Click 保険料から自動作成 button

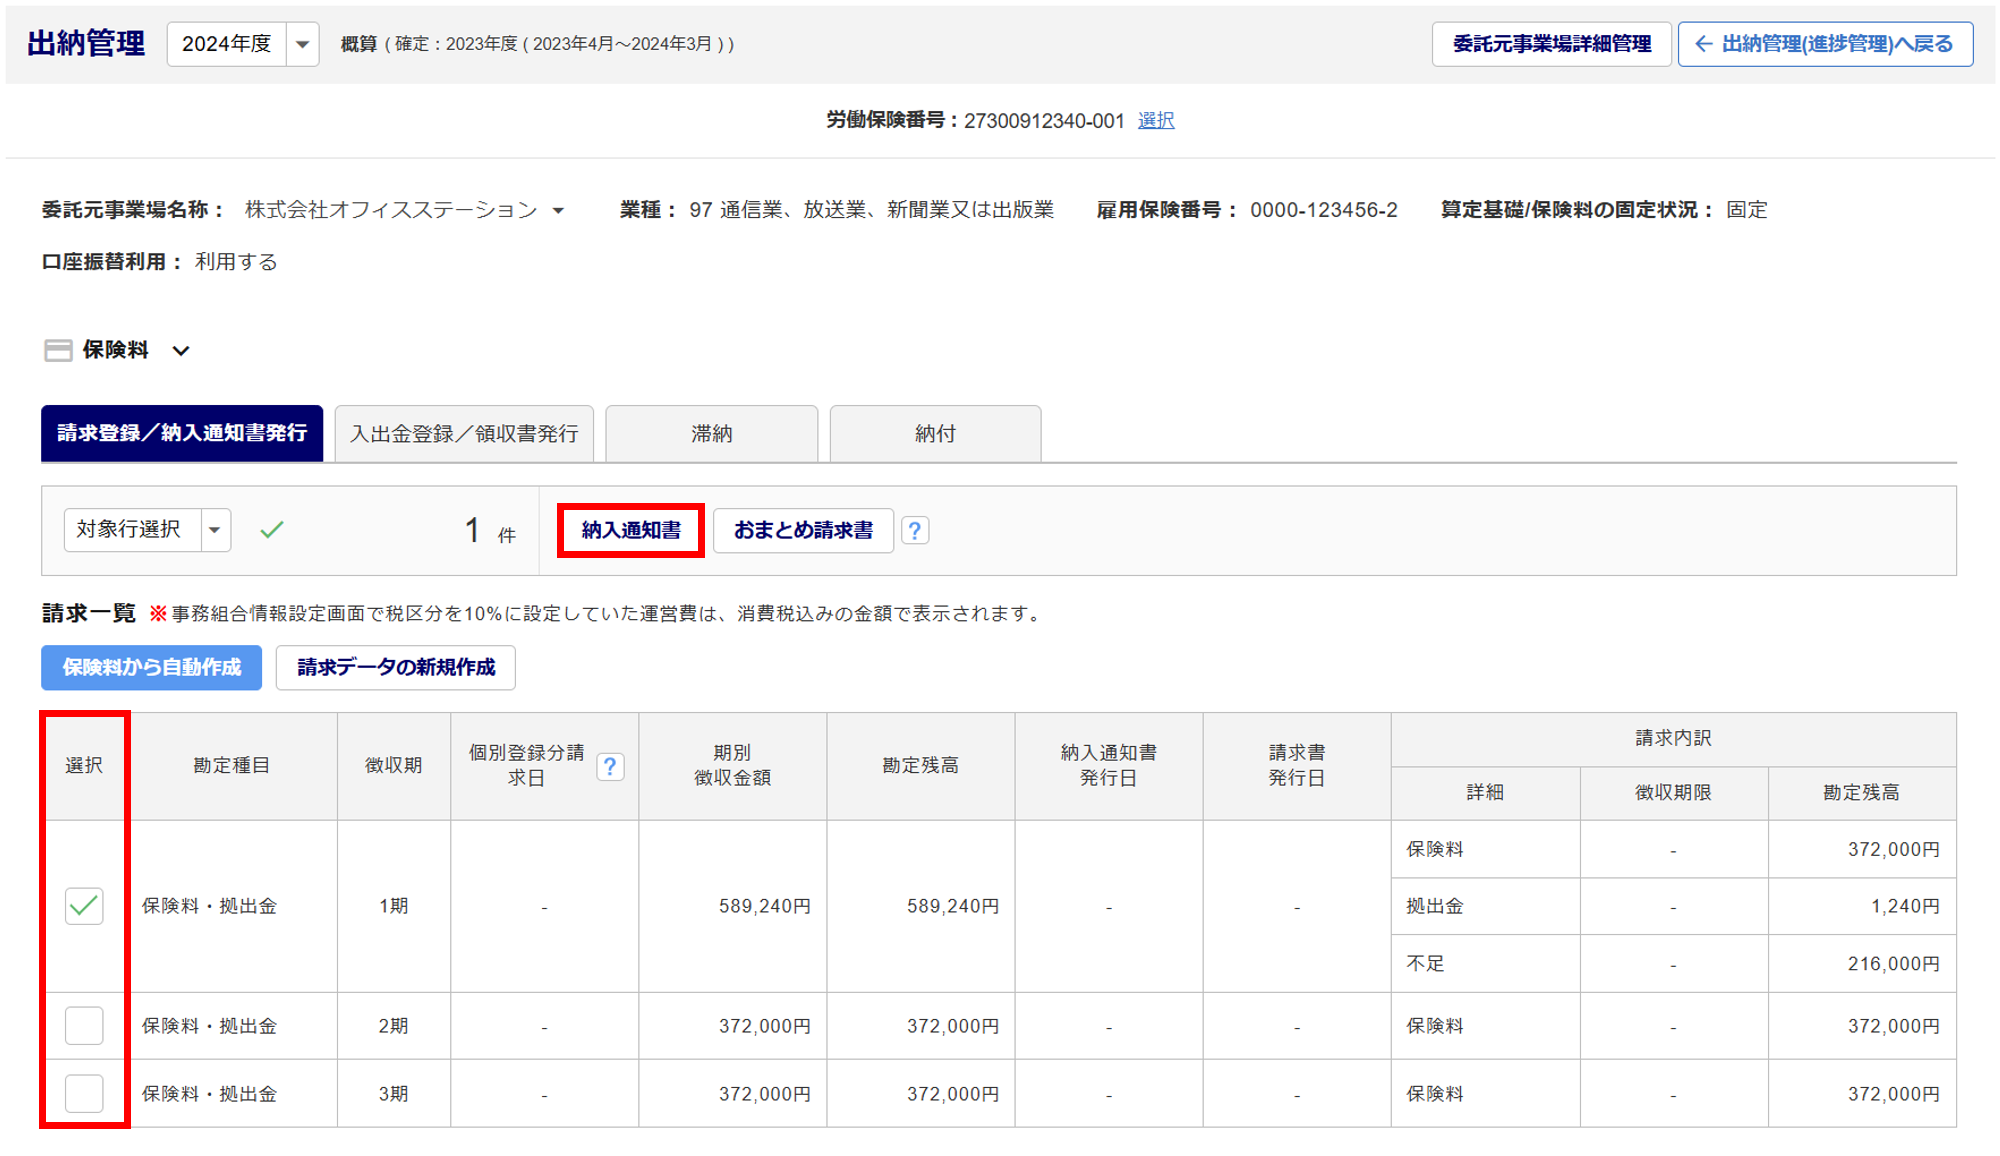pyautogui.click(x=151, y=667)
